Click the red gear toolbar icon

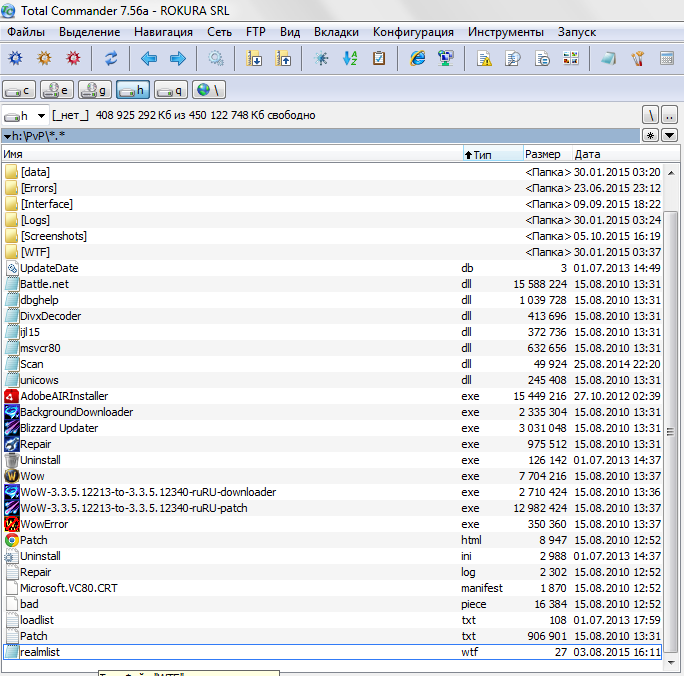73,58
